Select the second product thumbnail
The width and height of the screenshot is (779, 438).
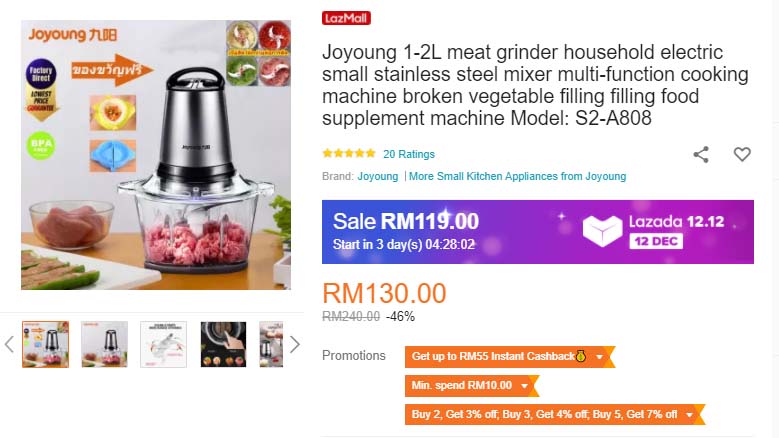coord(104,344)
